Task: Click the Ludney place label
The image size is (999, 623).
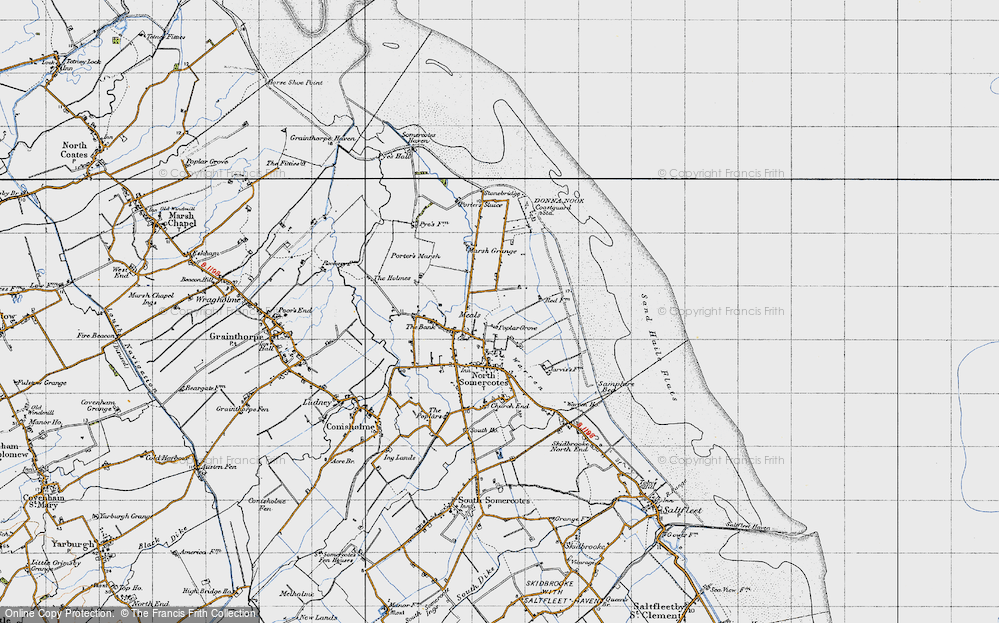Action: (317, 403)
